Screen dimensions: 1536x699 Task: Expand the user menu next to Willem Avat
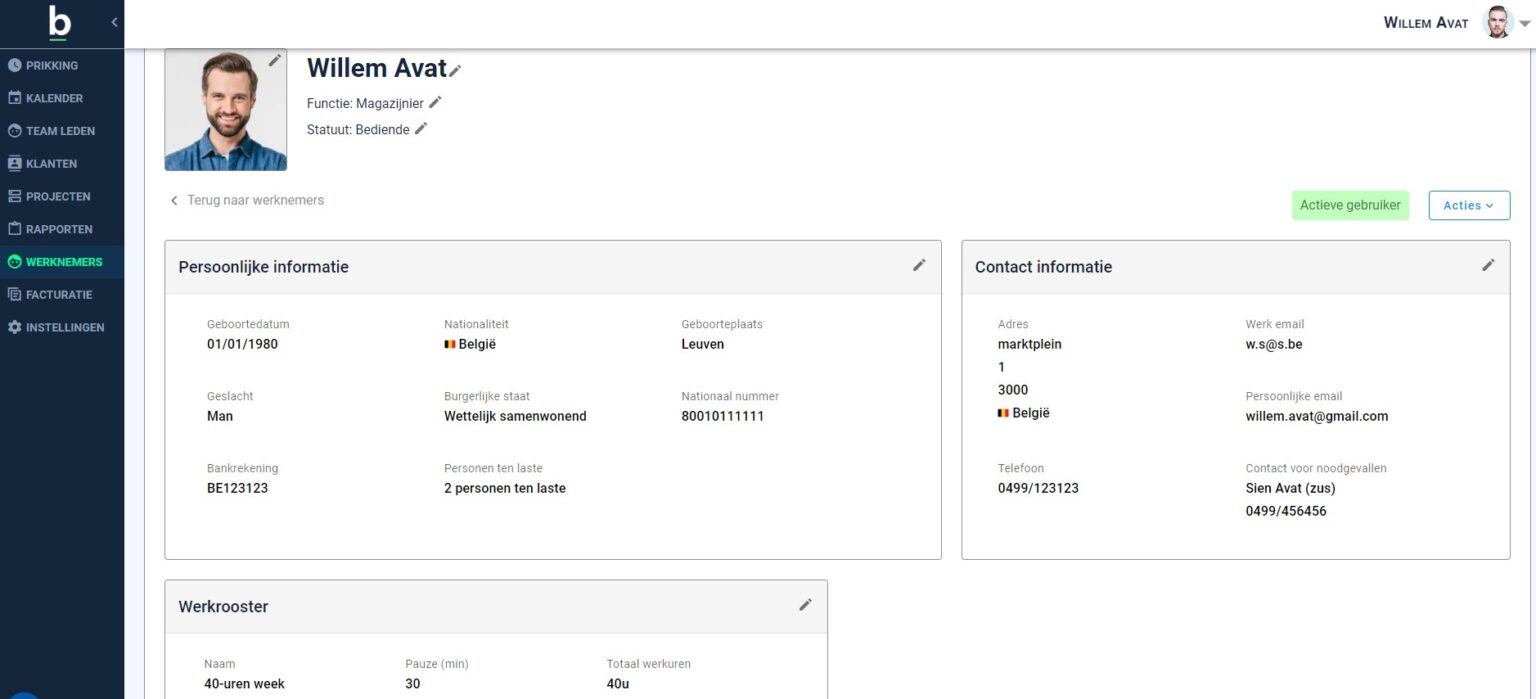[1524, 22]
